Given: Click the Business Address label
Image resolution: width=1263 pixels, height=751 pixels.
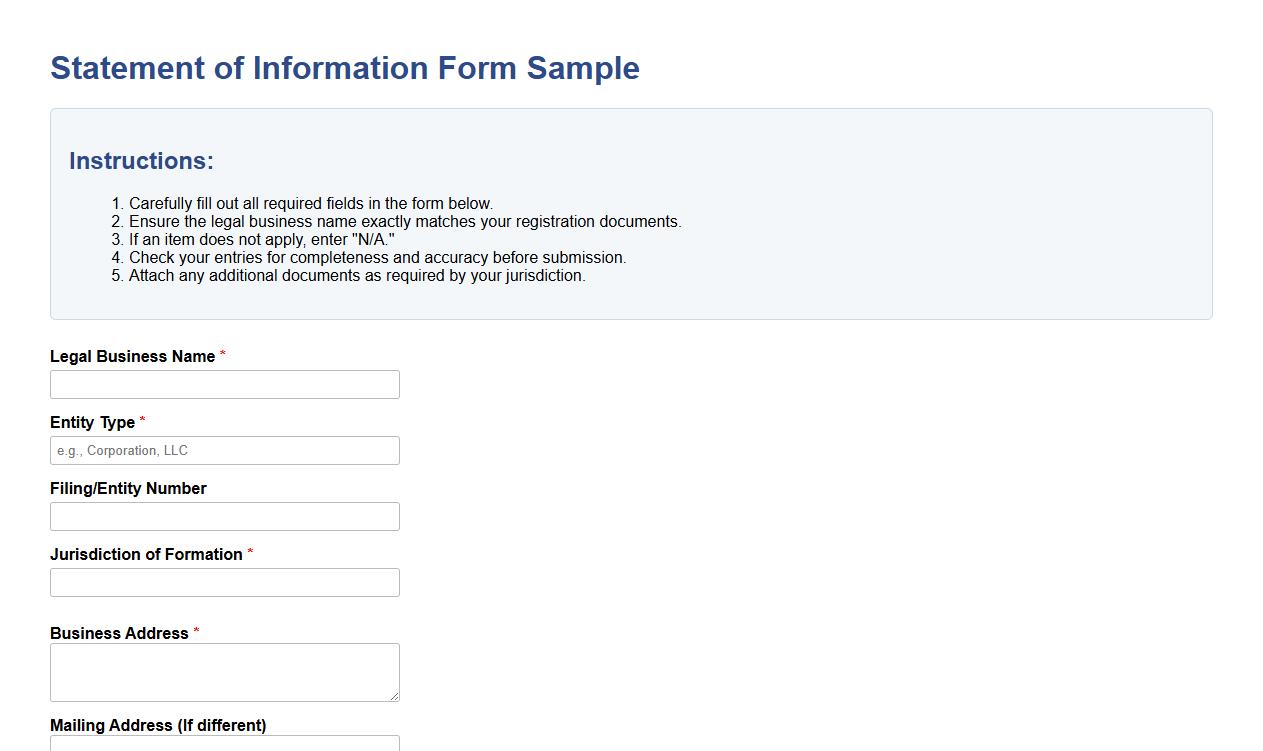Looking at the screenshot, I should (x=117, y=633).
